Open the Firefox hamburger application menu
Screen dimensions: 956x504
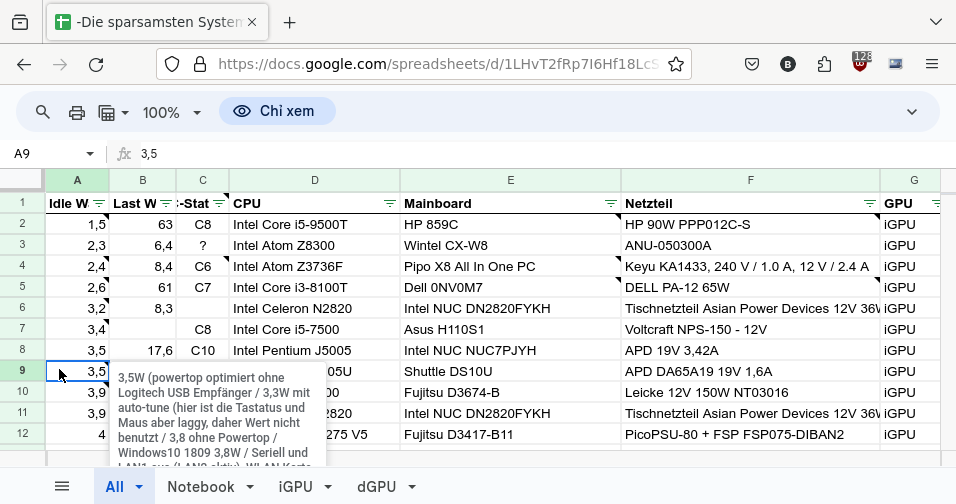click(x=932, y=65)
